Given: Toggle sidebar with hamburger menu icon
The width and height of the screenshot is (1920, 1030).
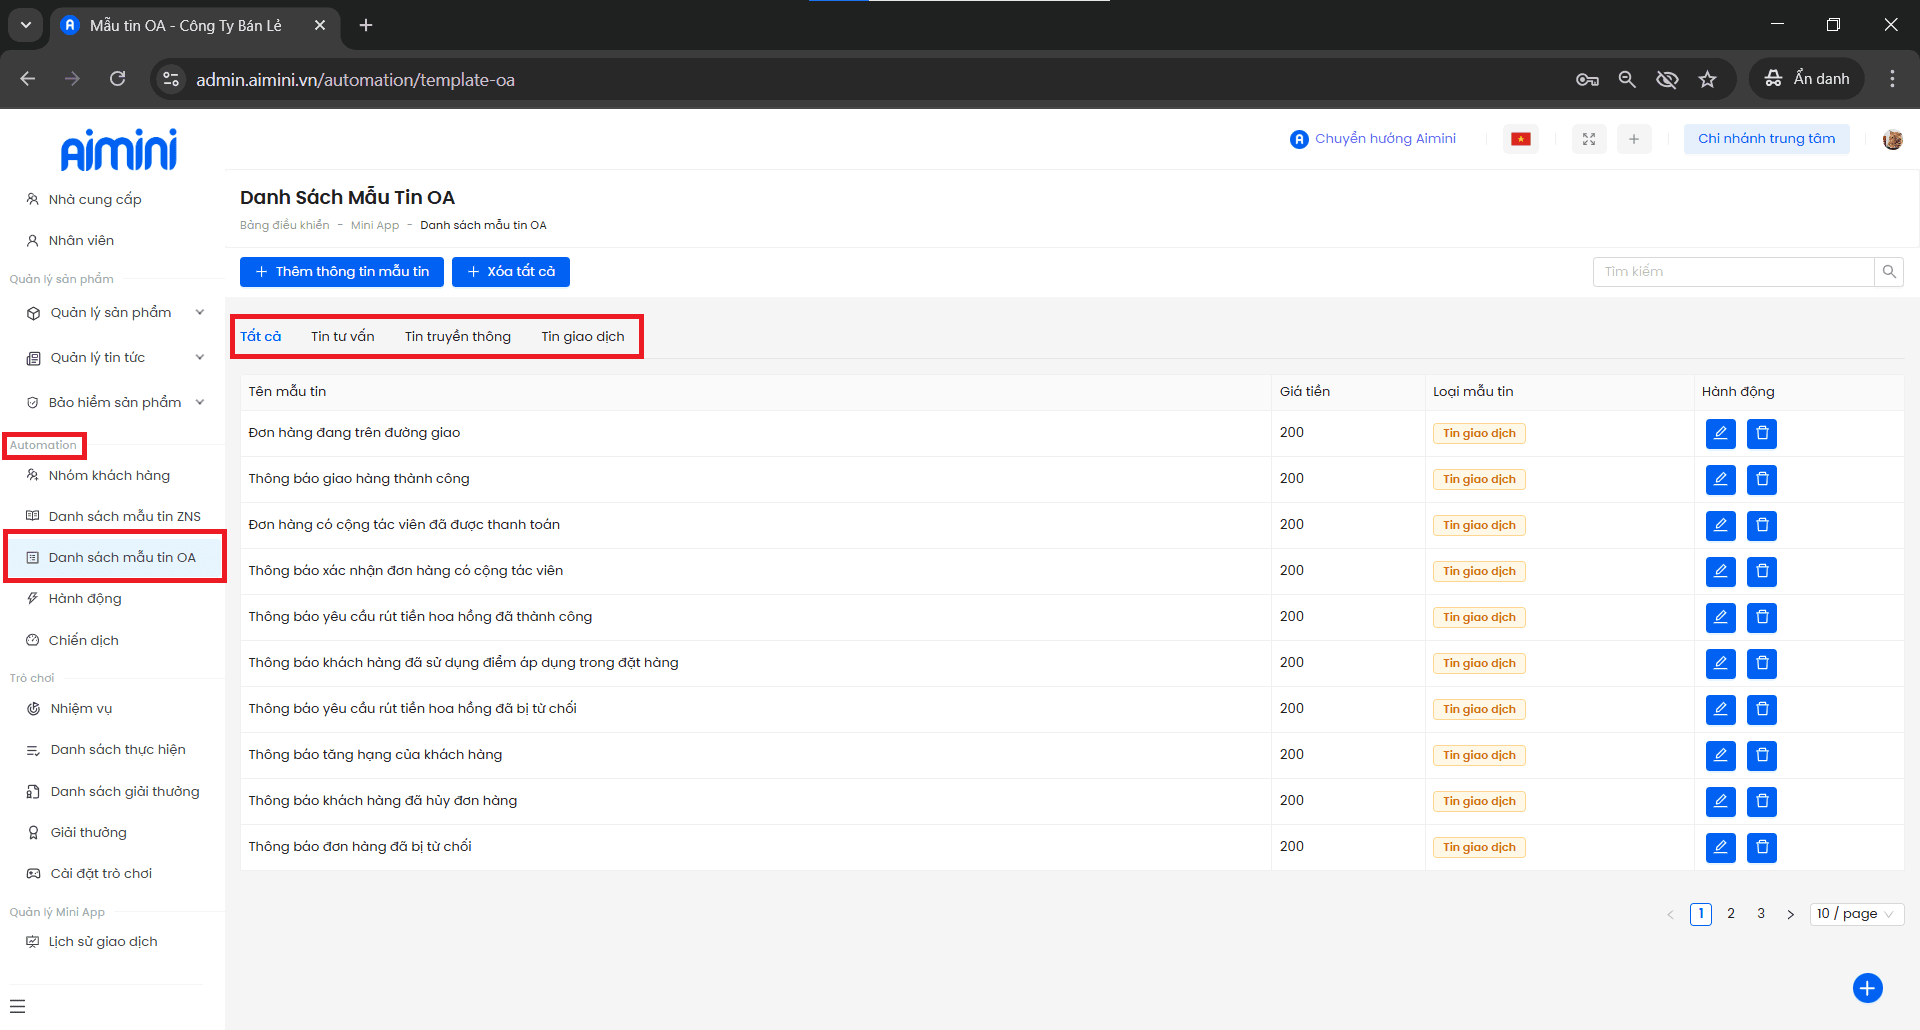Looking at the screenshot, I should [18, 1006].
